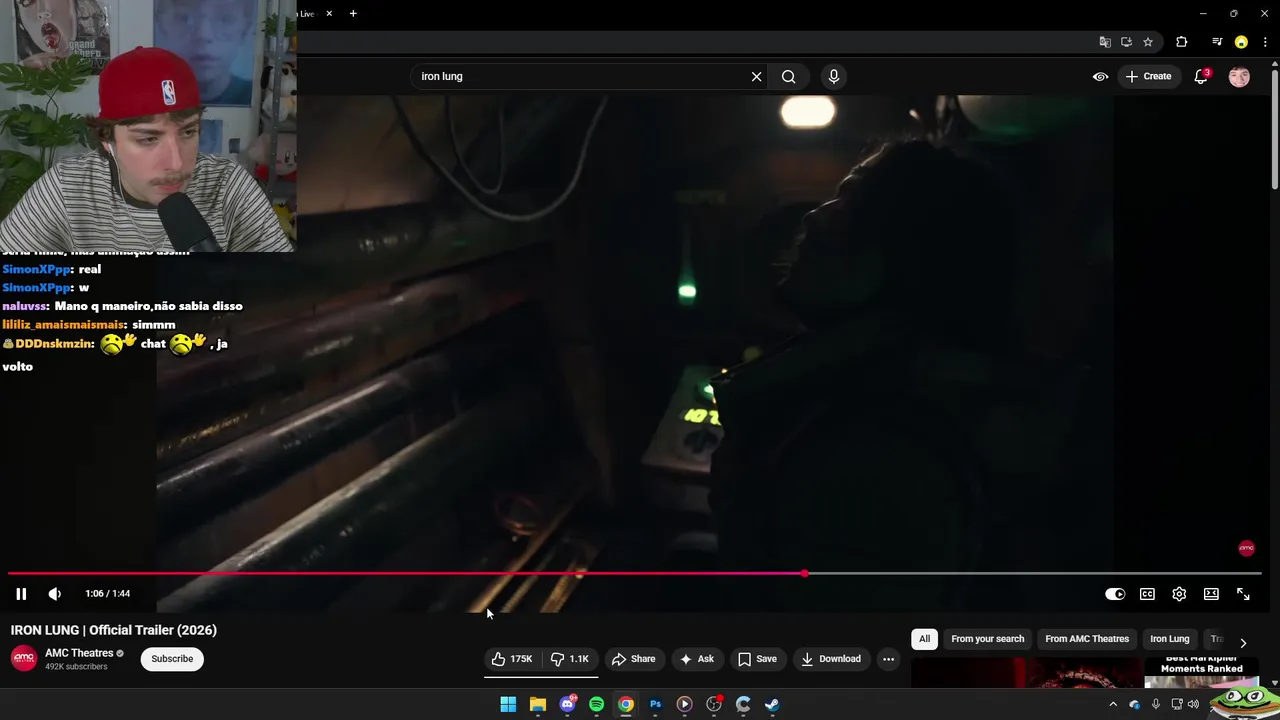Open Spotify from taskbar

point(597,704)
